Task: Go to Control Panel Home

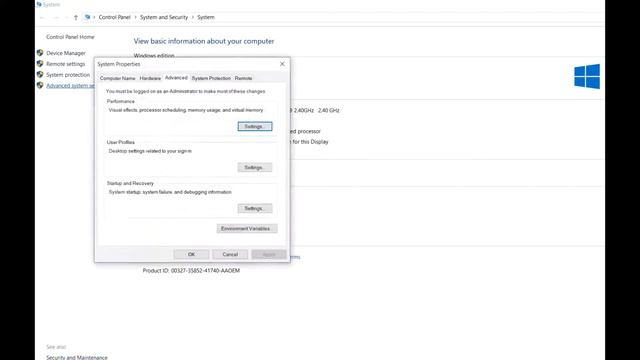Action: coord(70,37)
